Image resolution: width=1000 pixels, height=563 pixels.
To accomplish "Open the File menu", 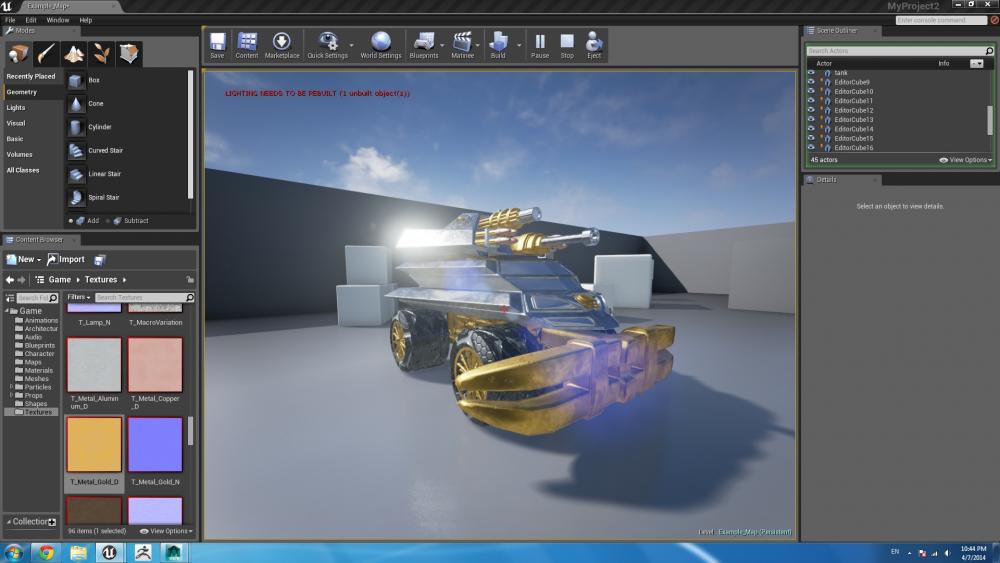I will [10, 20].
